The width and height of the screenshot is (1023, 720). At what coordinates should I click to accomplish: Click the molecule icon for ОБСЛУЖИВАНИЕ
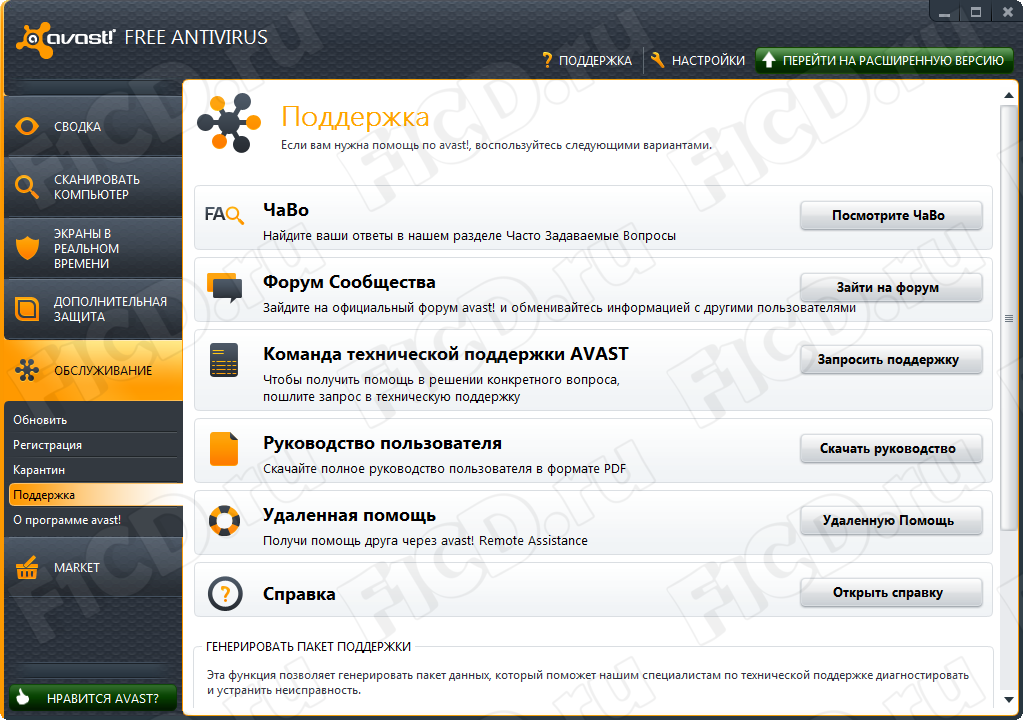[x=27, y=370]
